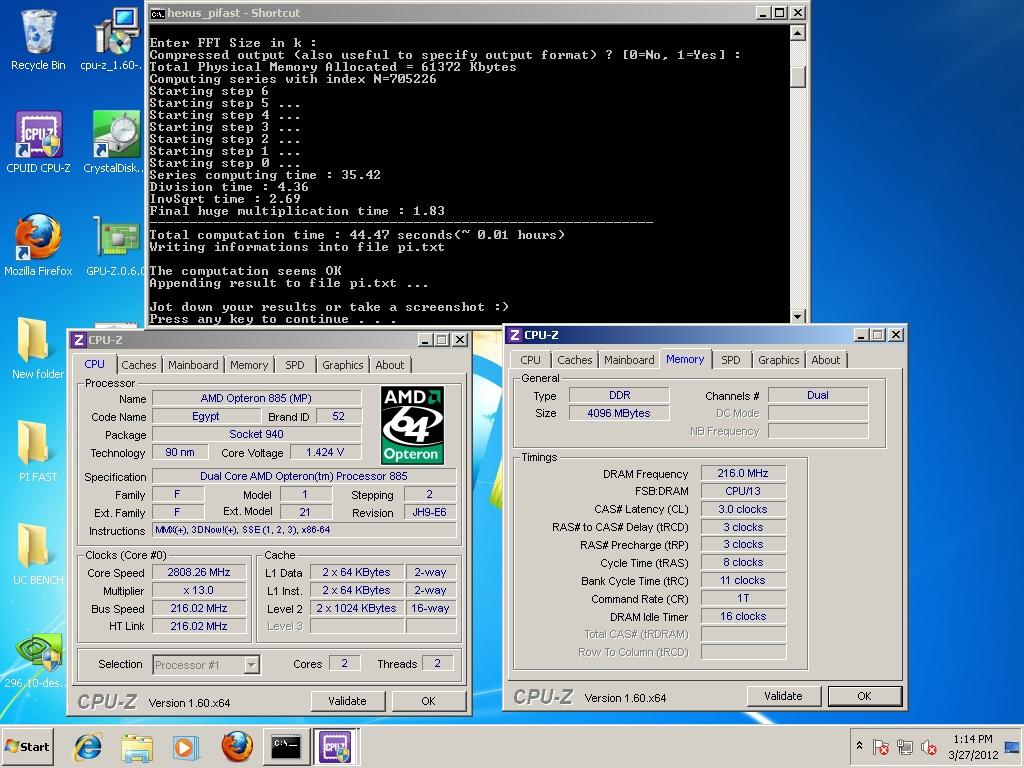Select Mainboard tab in right CPU-Z window
Image resolution: width=1024 pixels, height=768 pixels.
point(629,360)
